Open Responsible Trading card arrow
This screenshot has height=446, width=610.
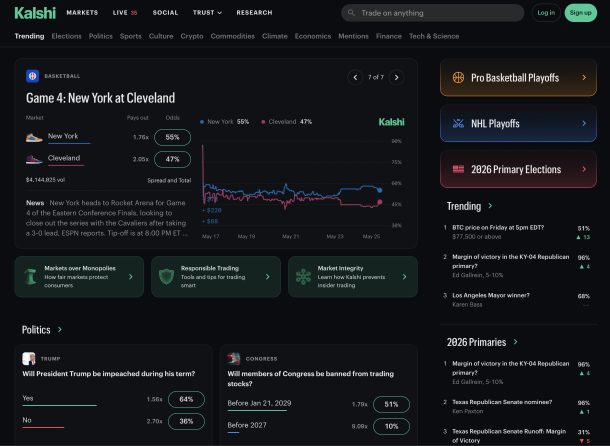(x=268, y=276)
